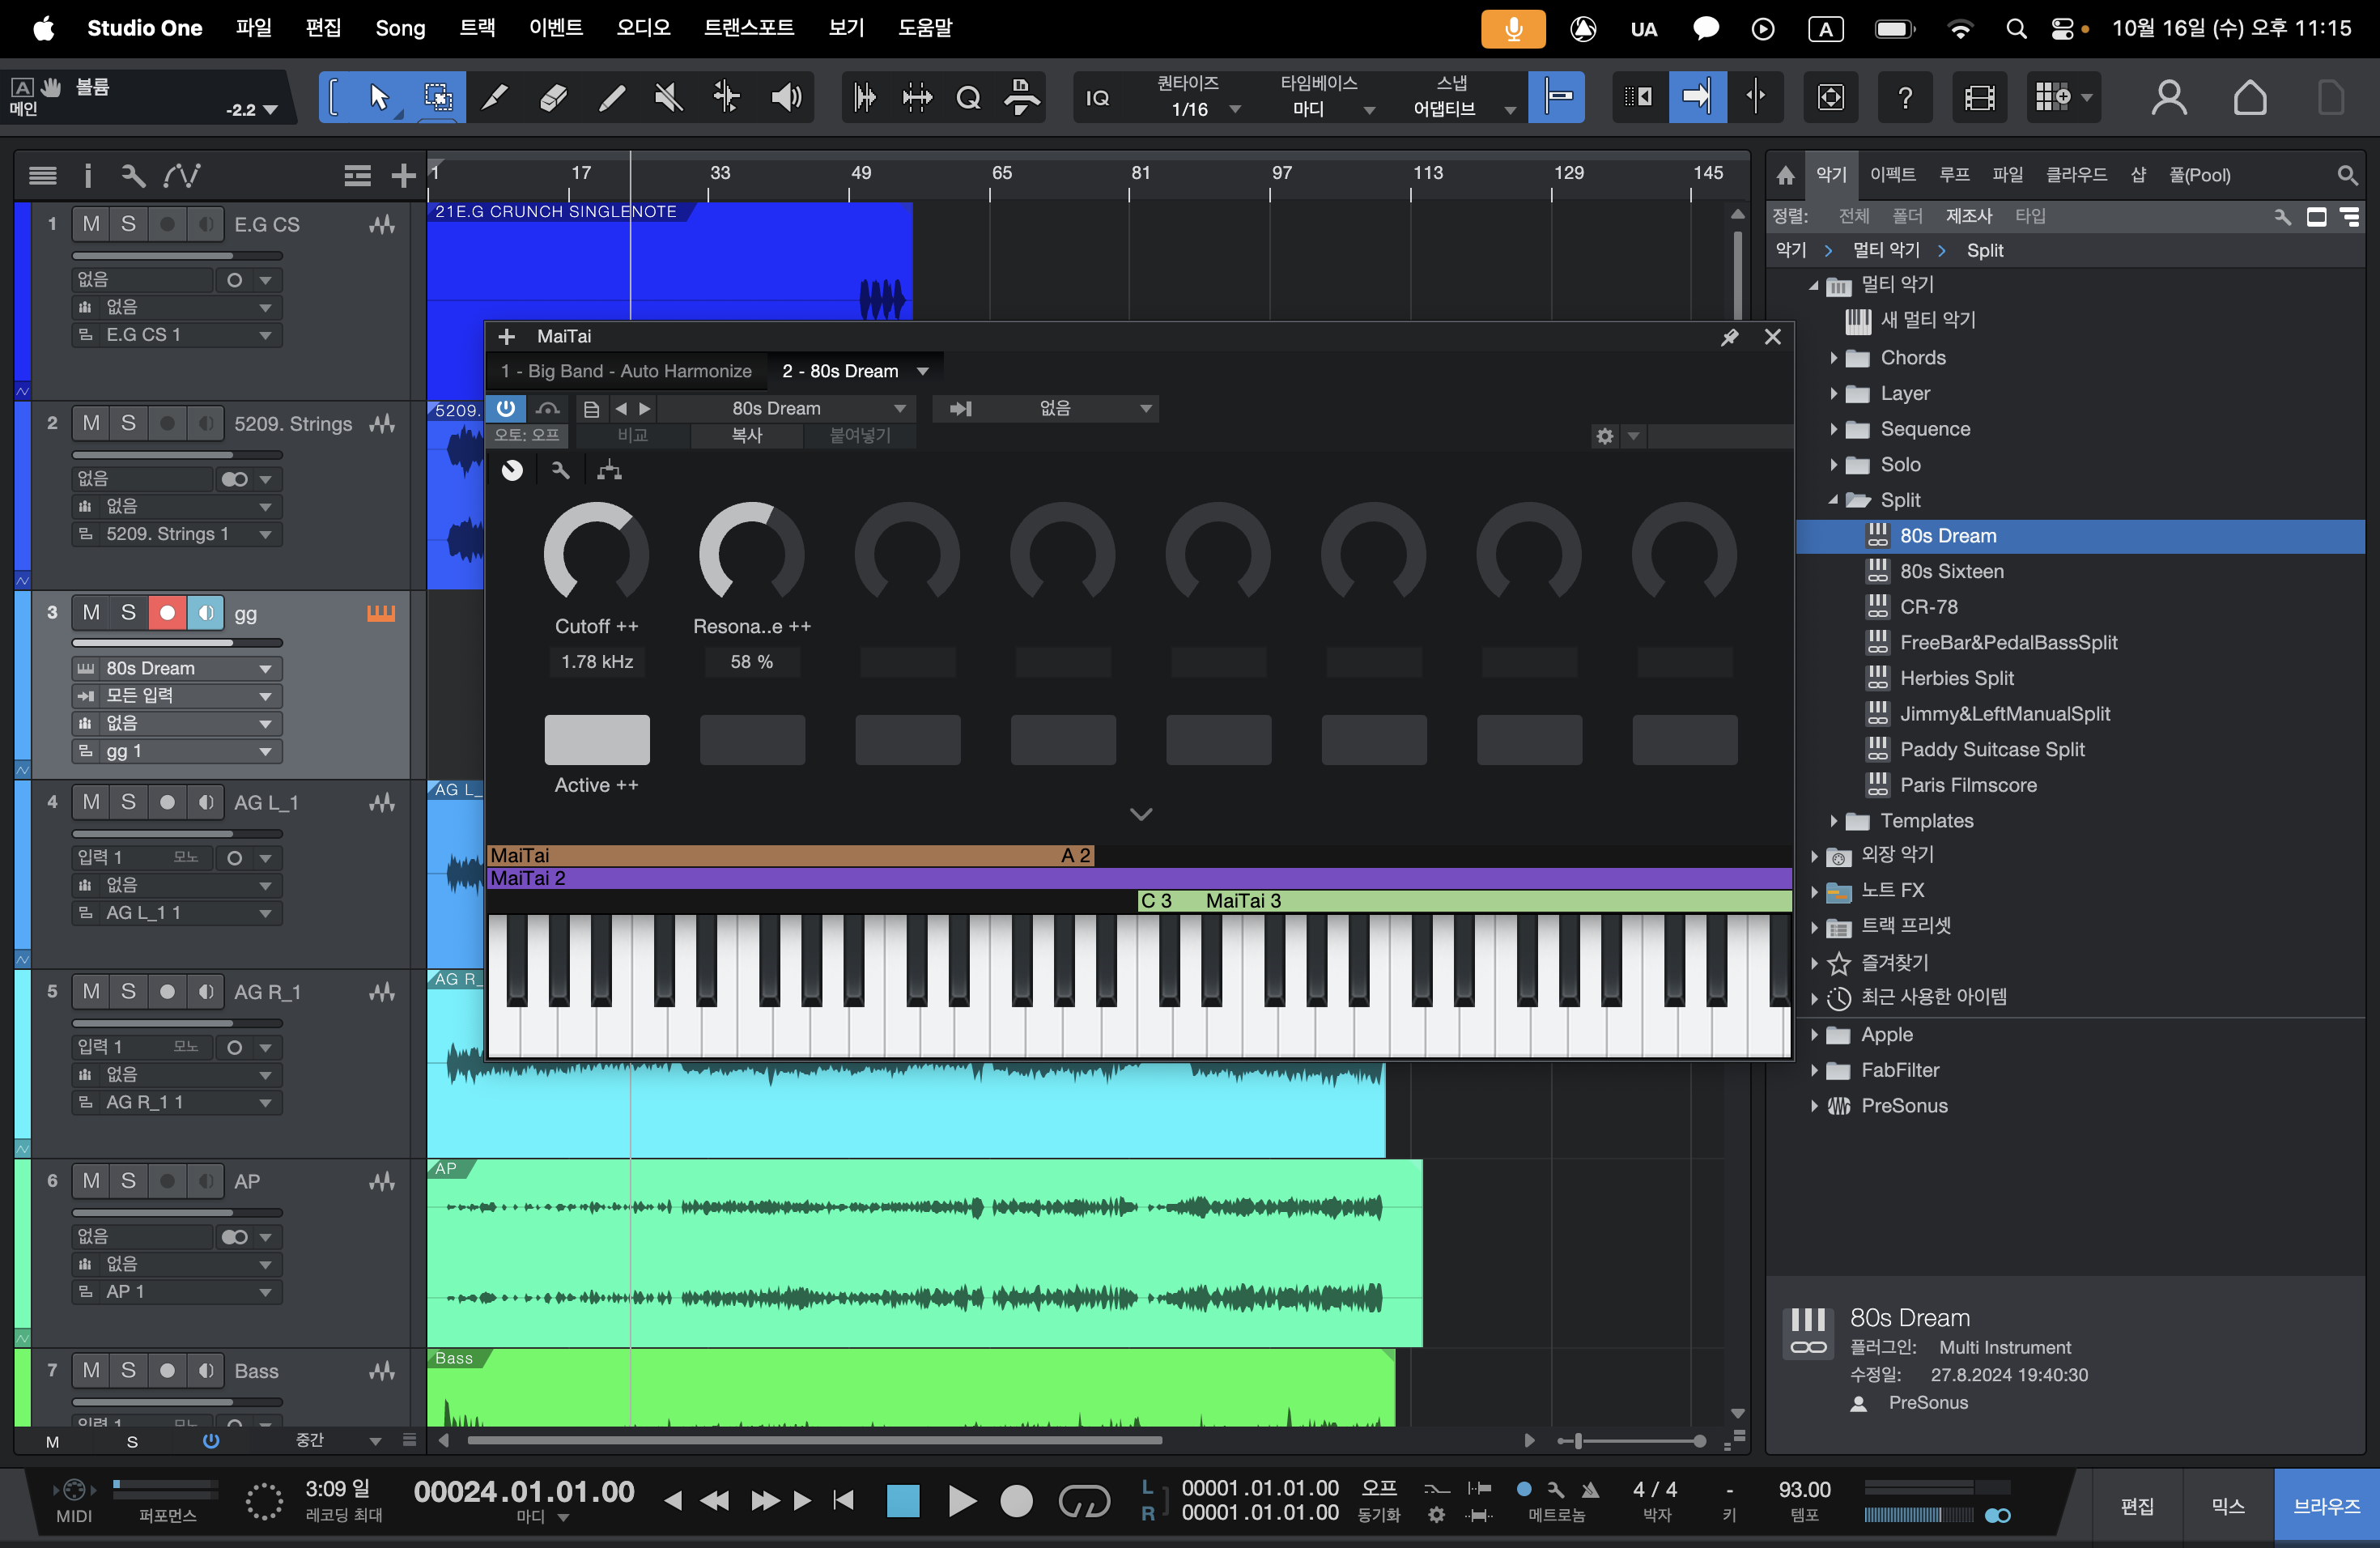The width and height of the screenshot is (2380, 1548).
Task: Click the 복사 copy button
Action: pyautogui.click(x=747, y=436)
